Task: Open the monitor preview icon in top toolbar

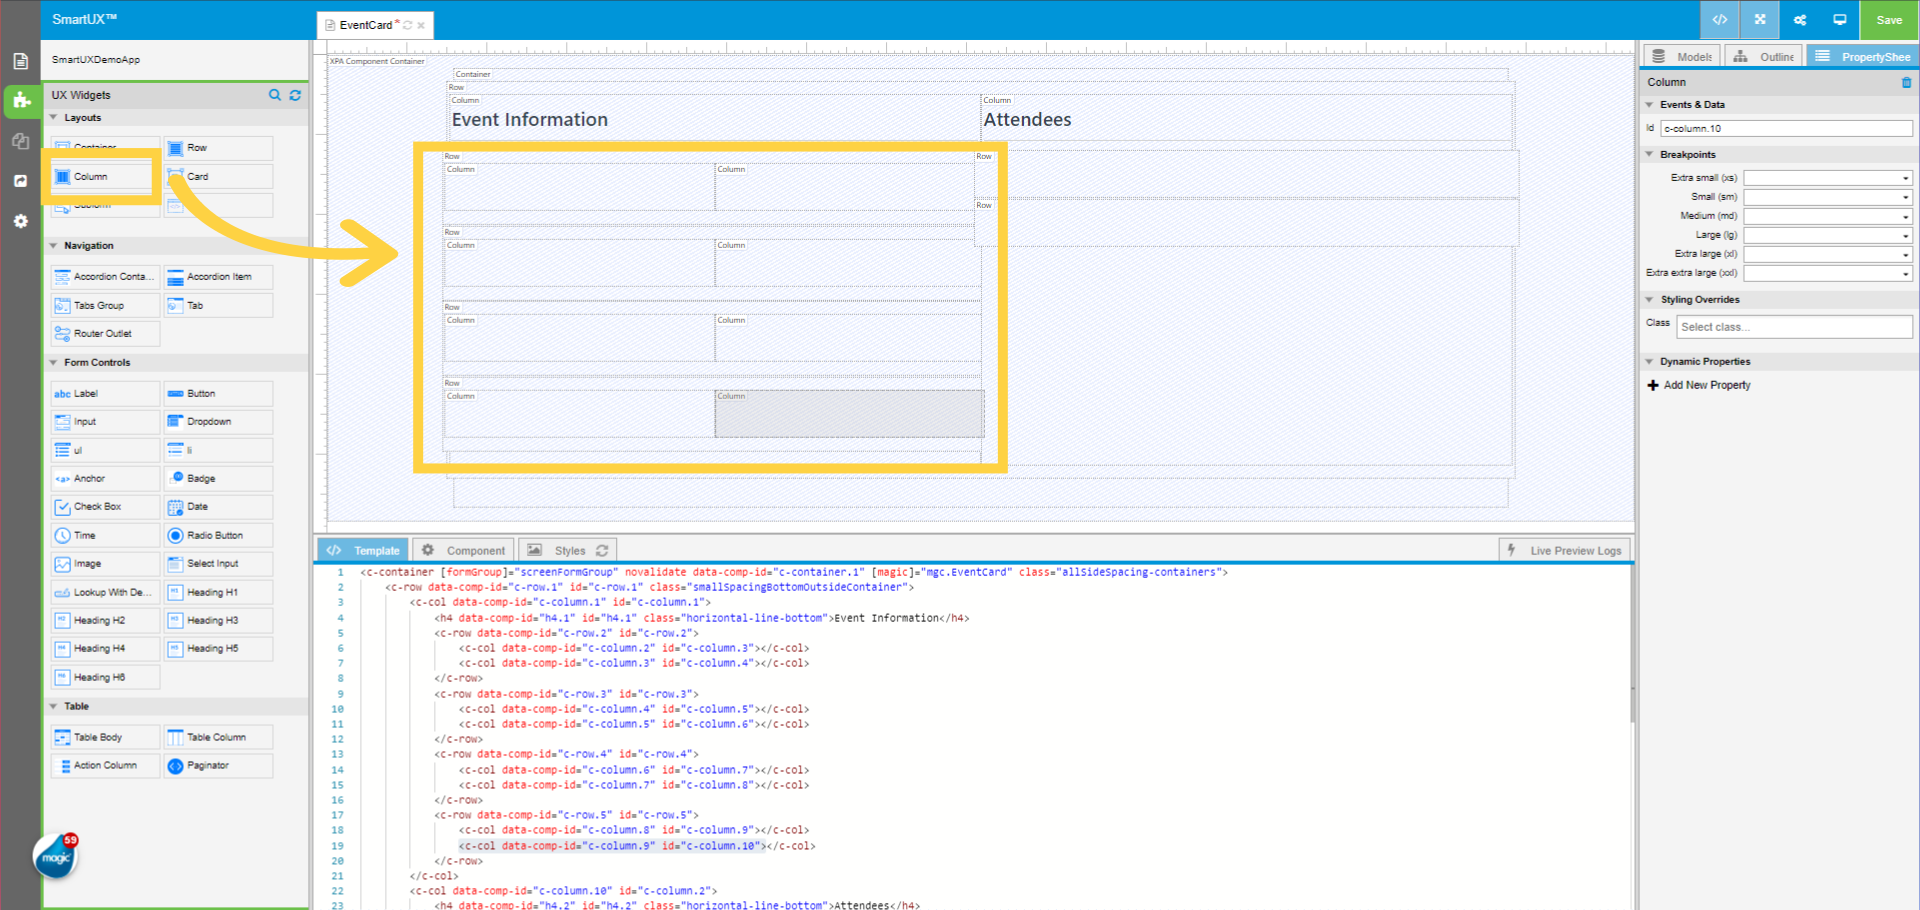Action: [1840, 20]
